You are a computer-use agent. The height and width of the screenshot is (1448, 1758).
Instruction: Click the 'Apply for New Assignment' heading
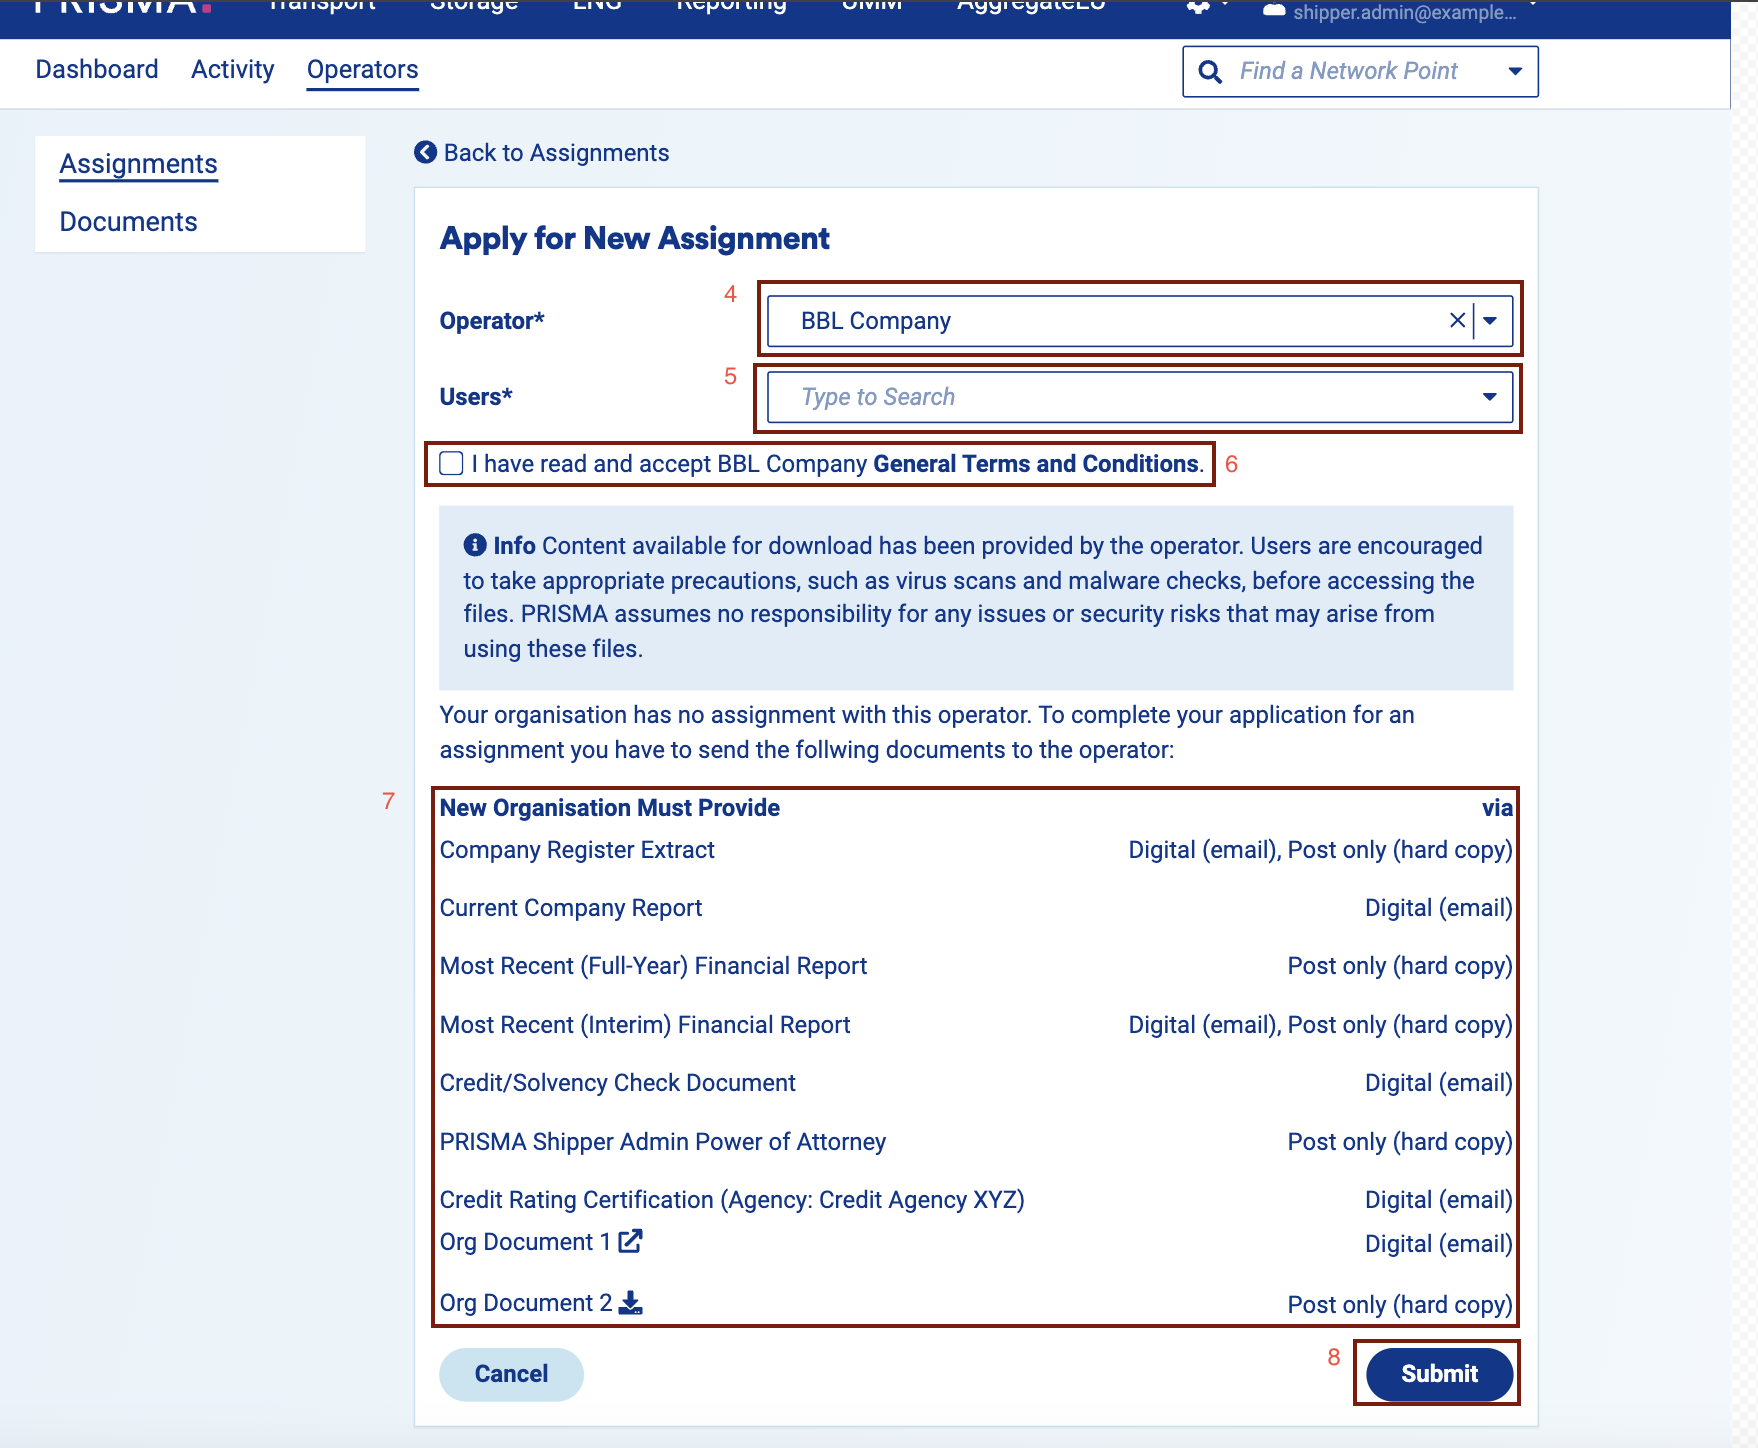point(635,239)
